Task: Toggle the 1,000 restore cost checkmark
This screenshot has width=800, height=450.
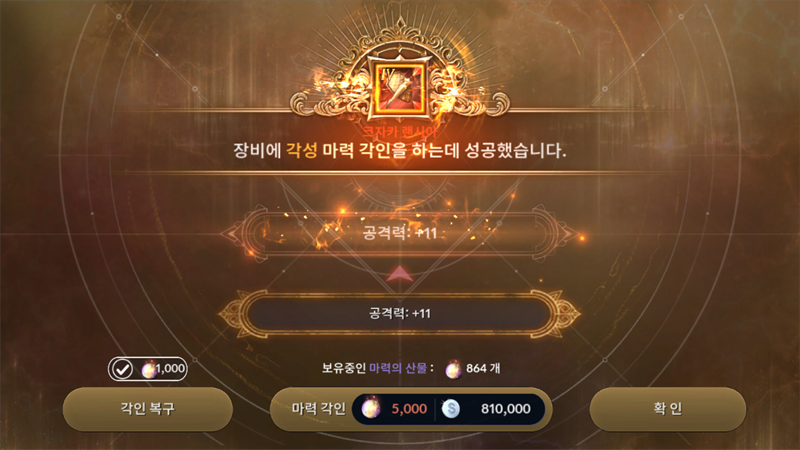Action: [122, 369]
